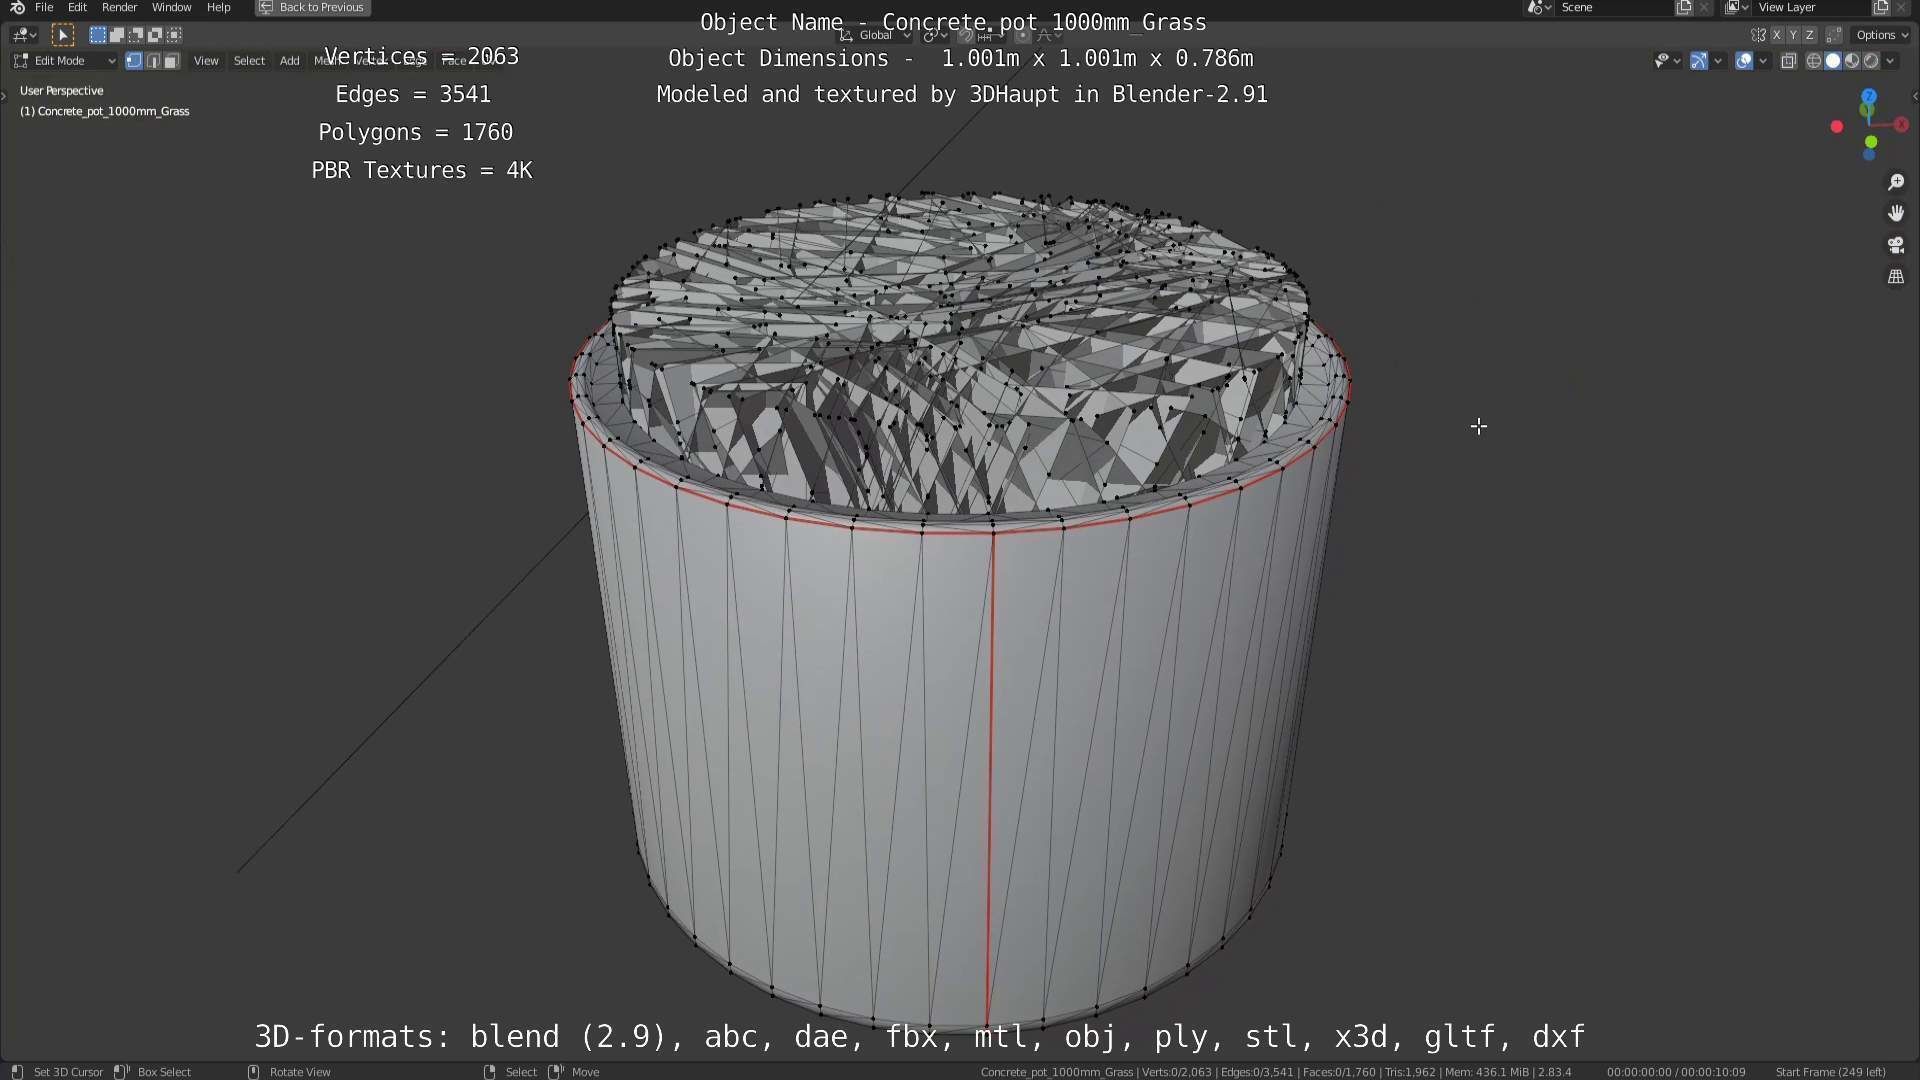
Task: Click the mesh symmetry butterfly icon
Action: [1758, 35]
